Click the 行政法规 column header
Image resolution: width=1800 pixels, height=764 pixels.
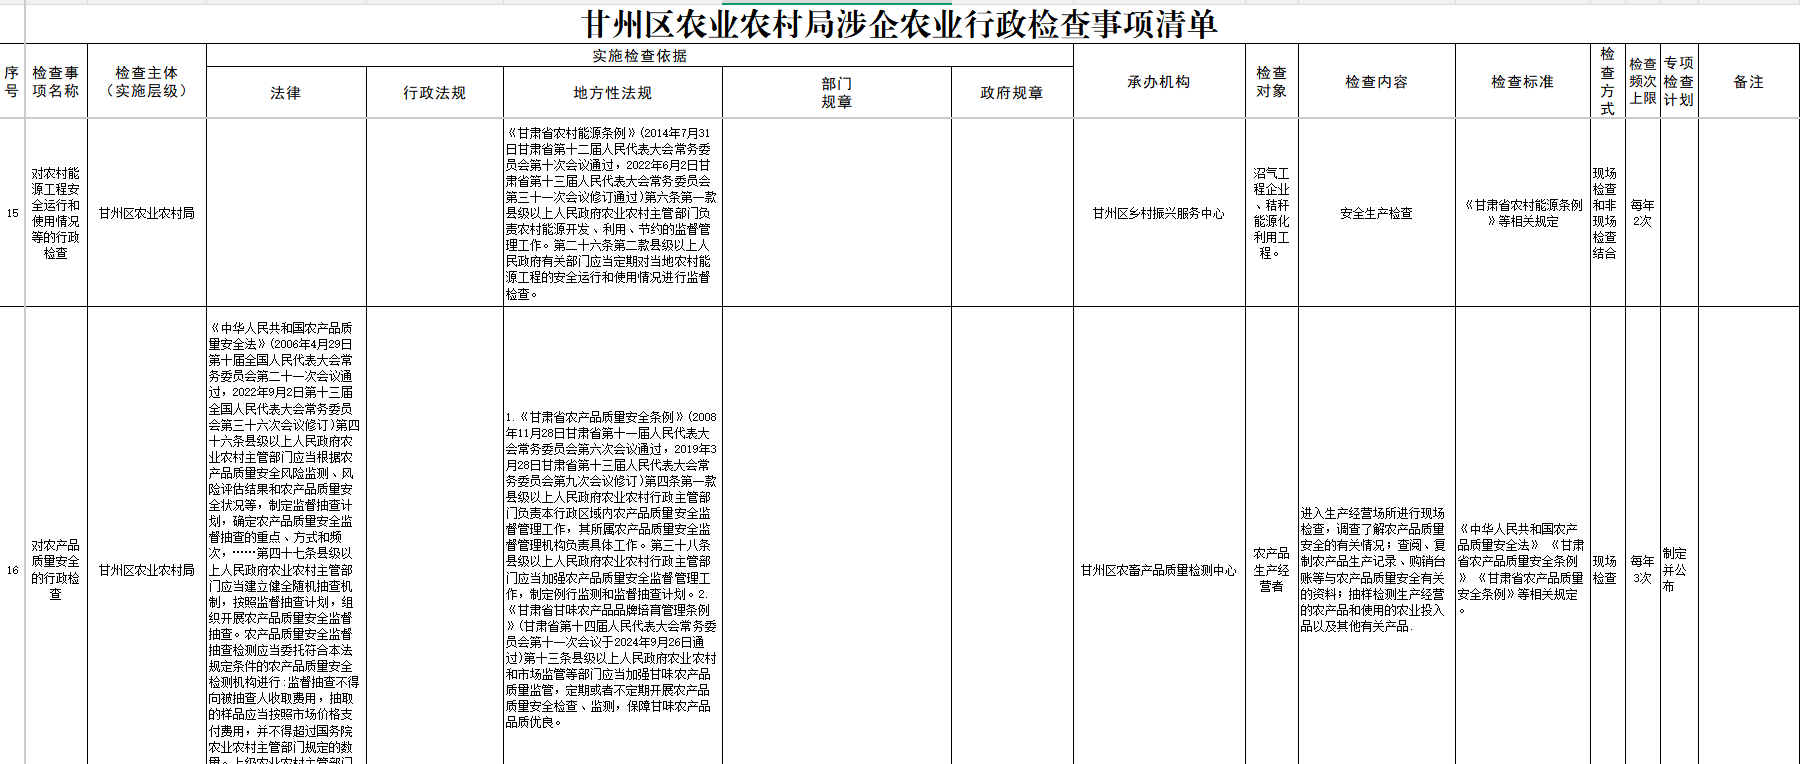pyautogui.click(x=434, y=93)
